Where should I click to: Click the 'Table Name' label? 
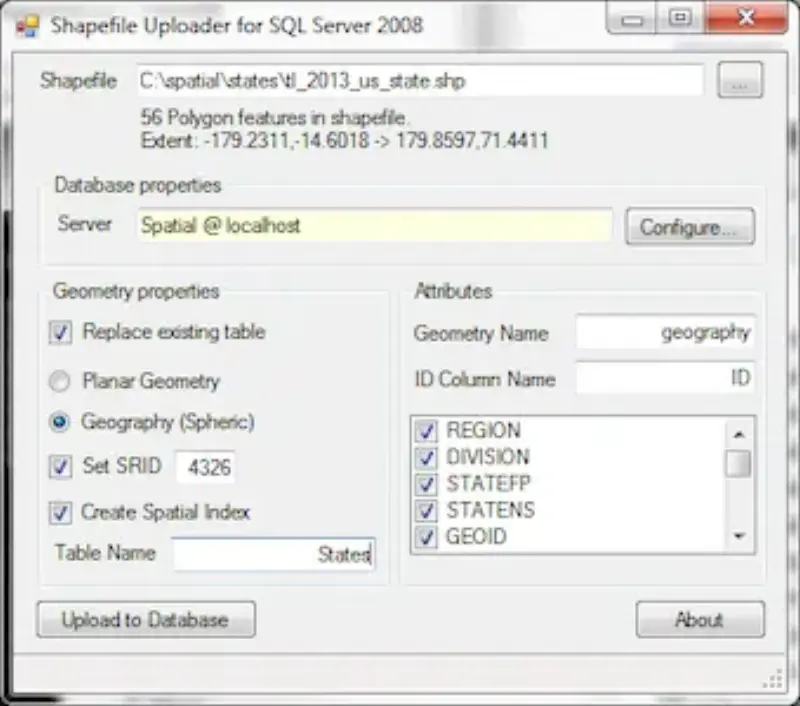pyautogui.click(x=105, y=553)
